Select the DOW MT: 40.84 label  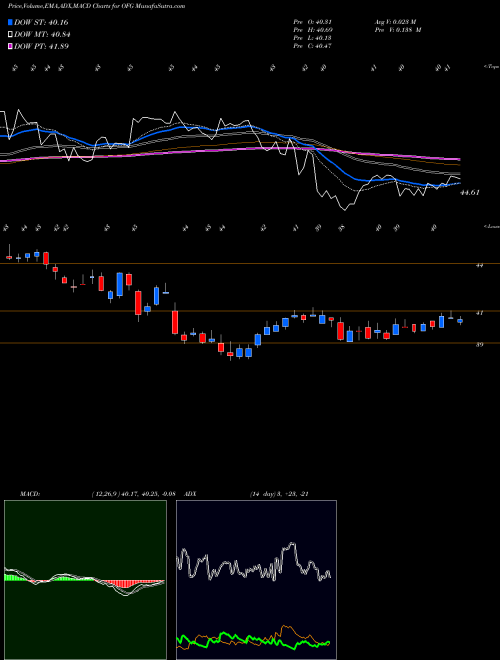click(x=42, y=35)
